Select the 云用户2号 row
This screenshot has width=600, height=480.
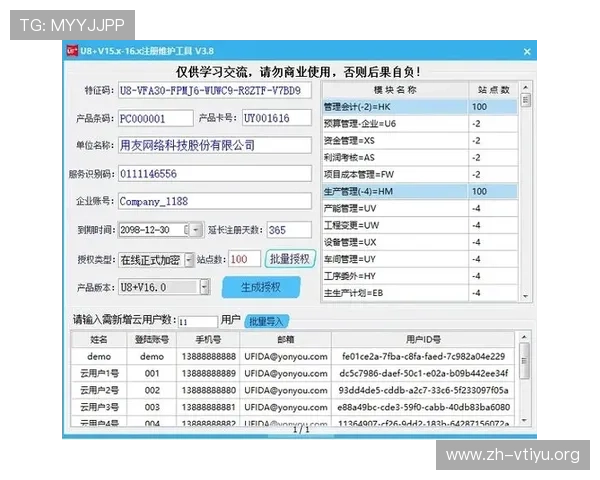point(293,390)
